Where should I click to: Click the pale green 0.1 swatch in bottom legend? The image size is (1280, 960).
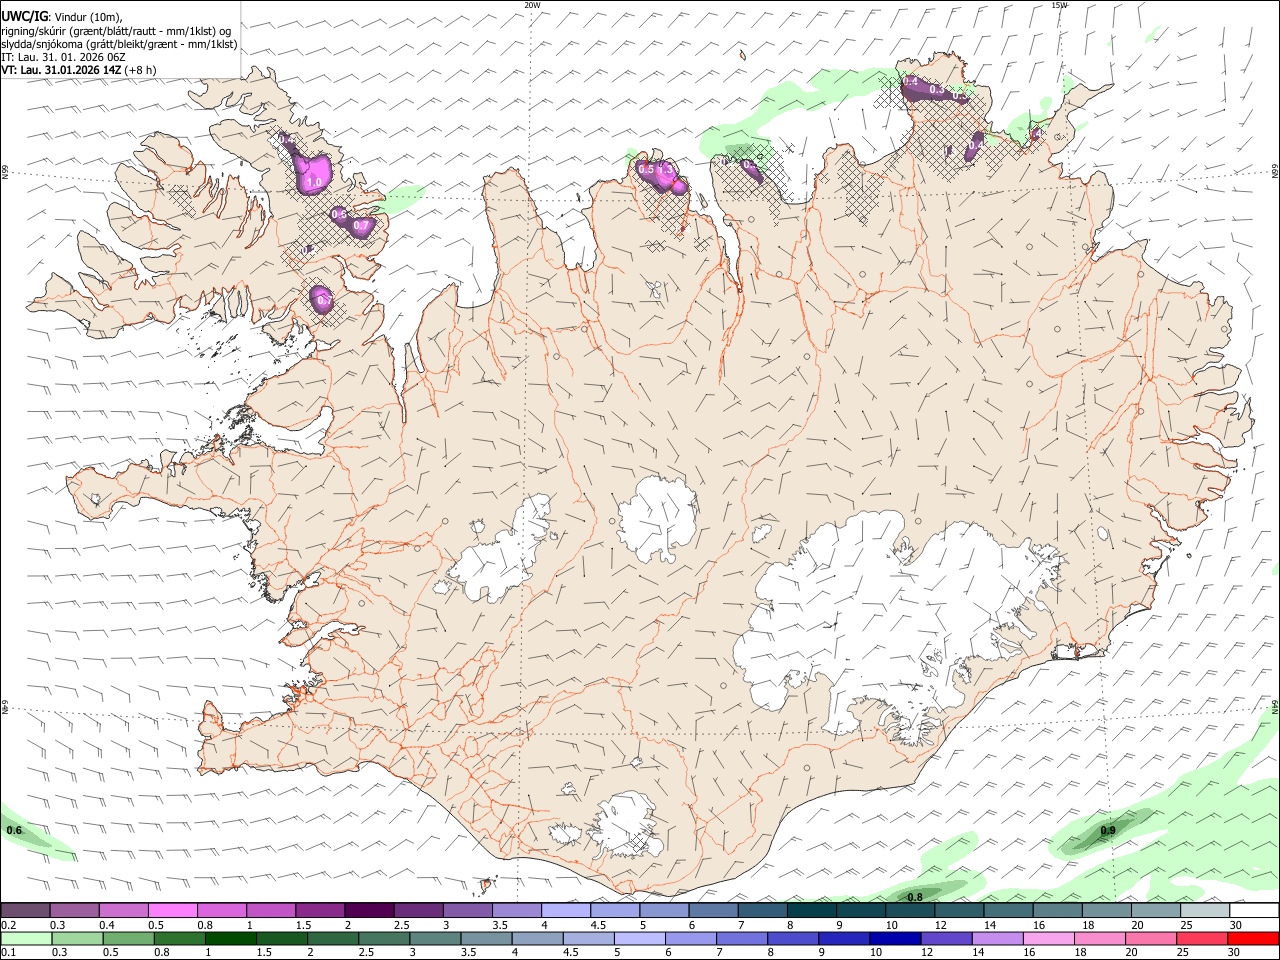click(25, 939)
